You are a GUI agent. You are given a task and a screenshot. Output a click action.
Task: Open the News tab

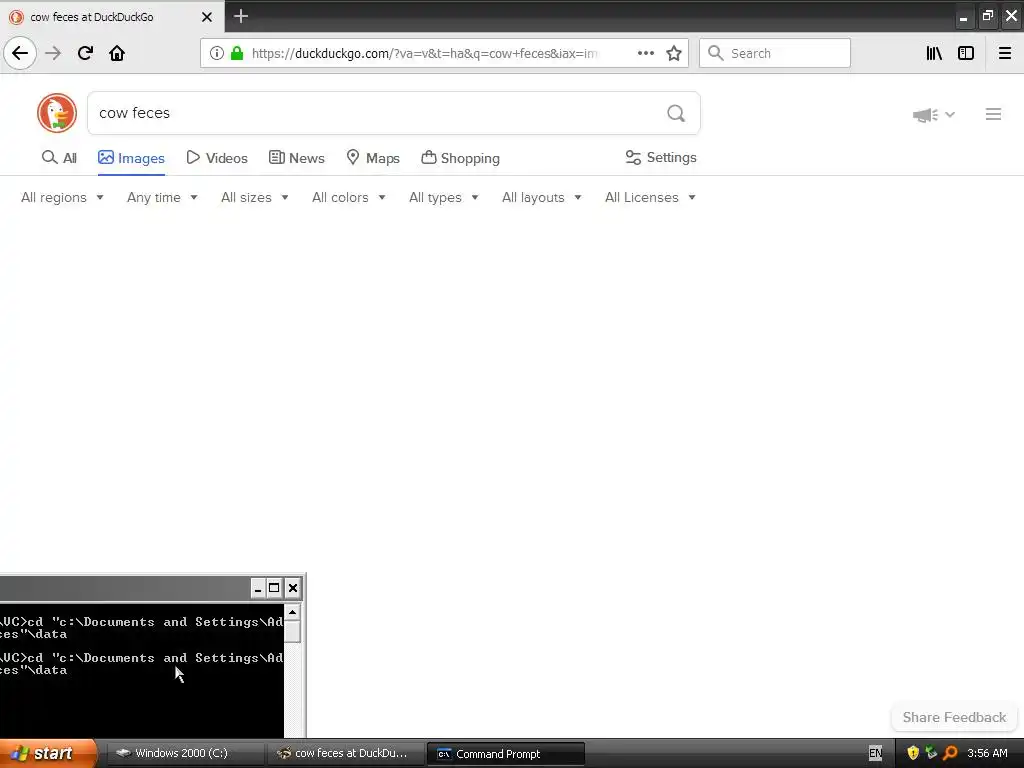[x=296, y=157]
